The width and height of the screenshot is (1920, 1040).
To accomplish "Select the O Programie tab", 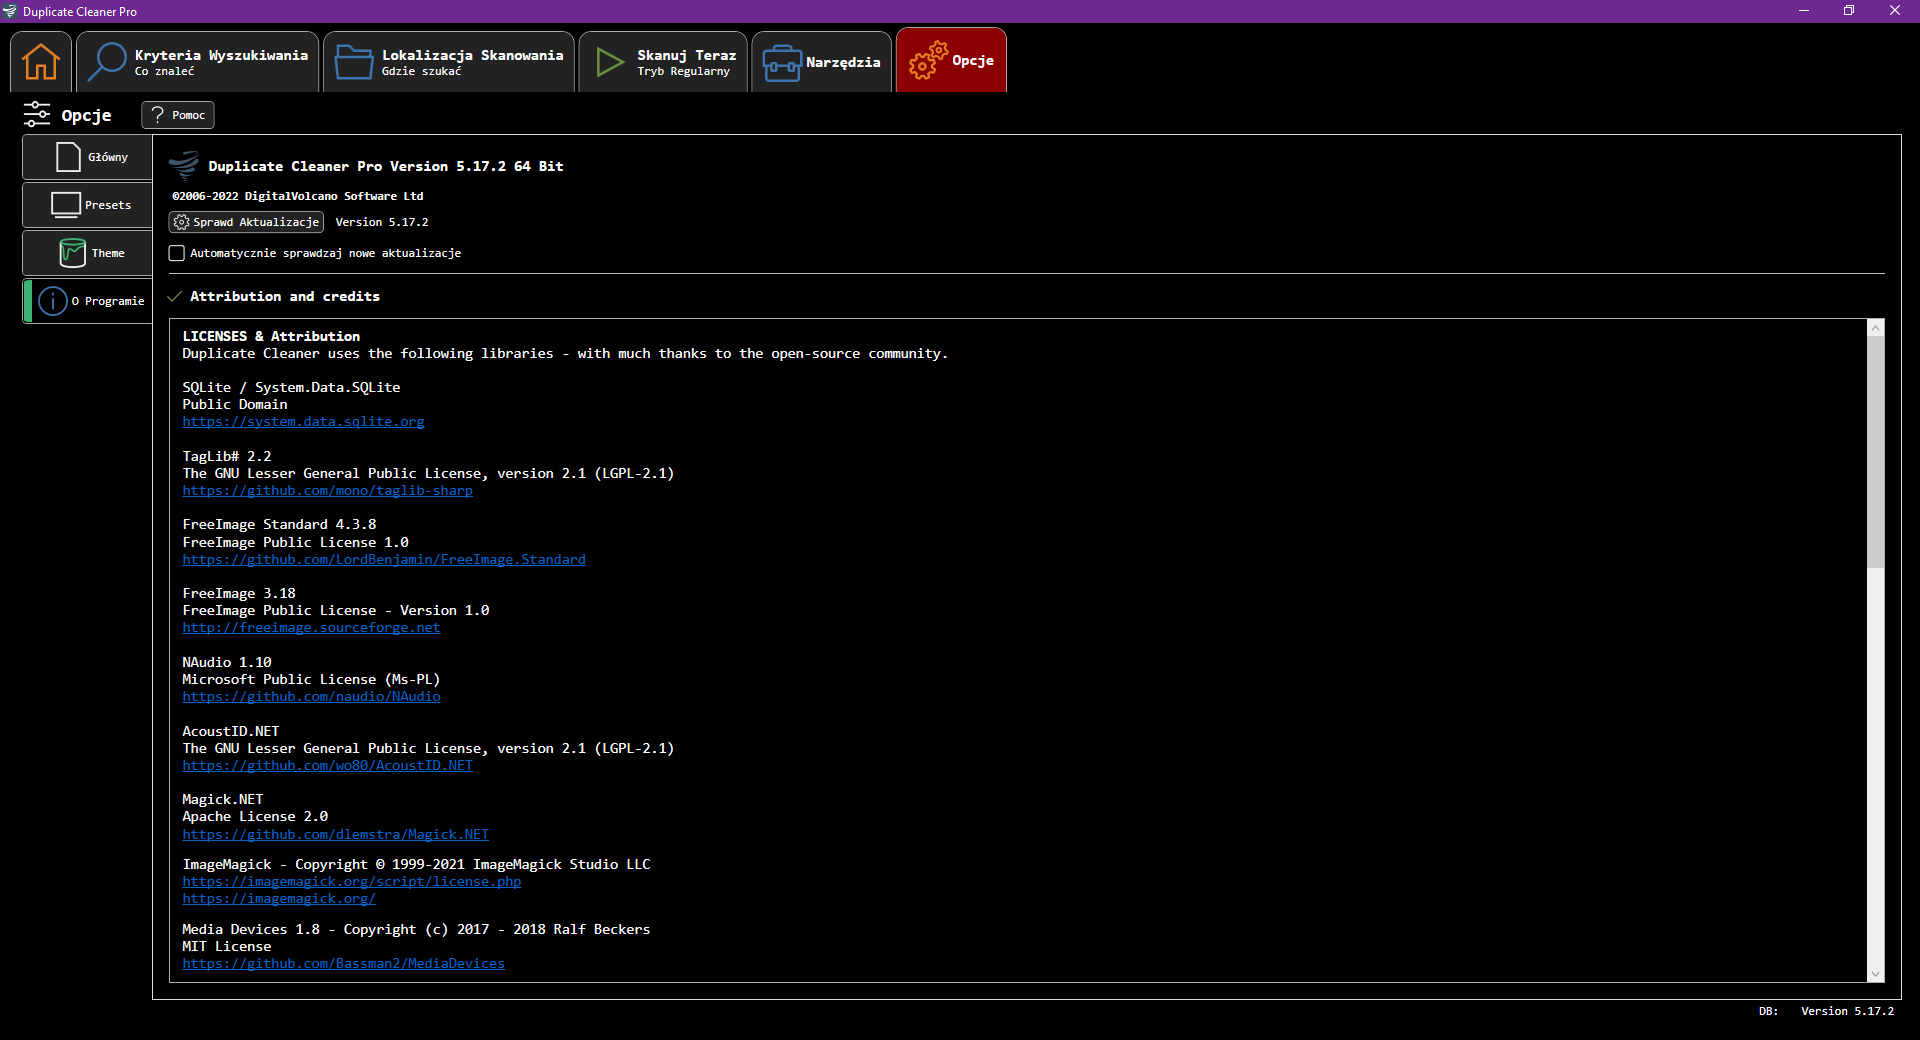I will [x=88, y=301].
